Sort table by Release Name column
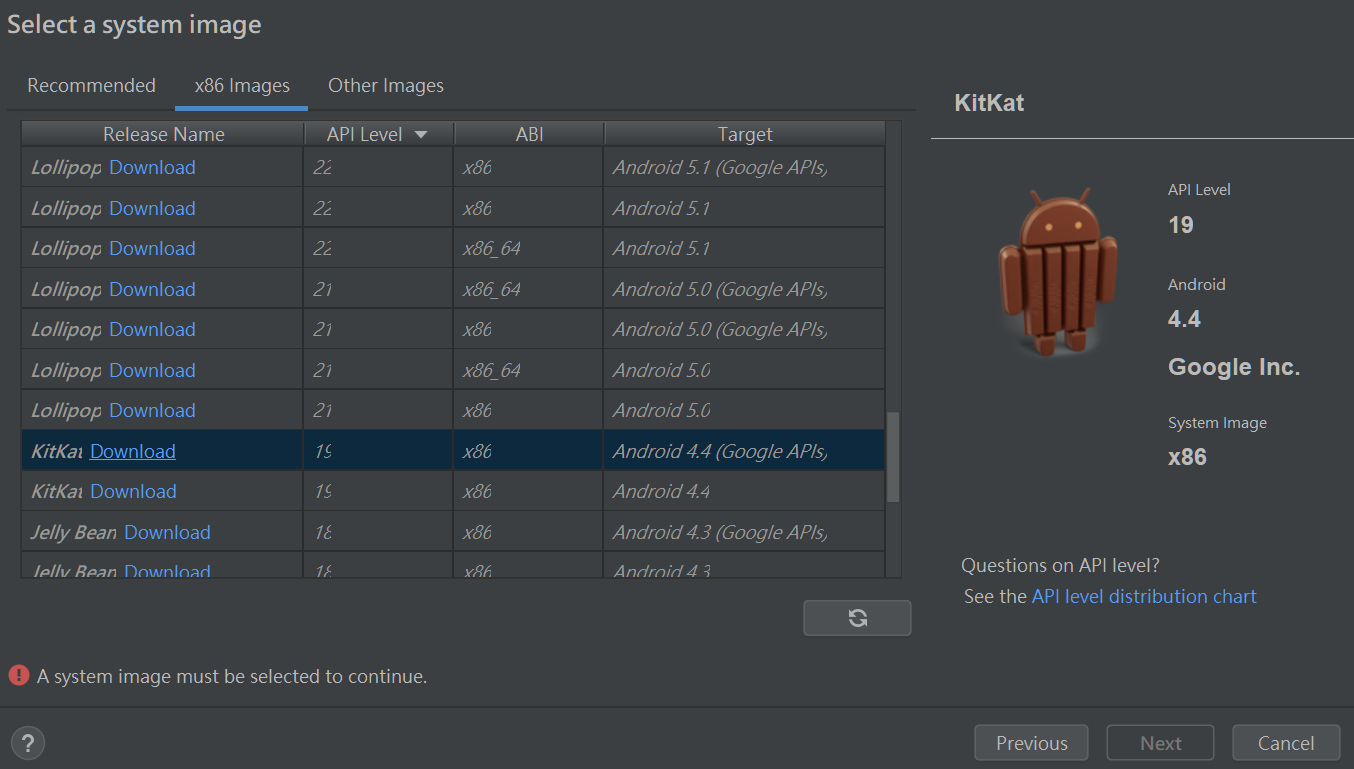This screenshot has height=769, width=1354. click(163, 134)
